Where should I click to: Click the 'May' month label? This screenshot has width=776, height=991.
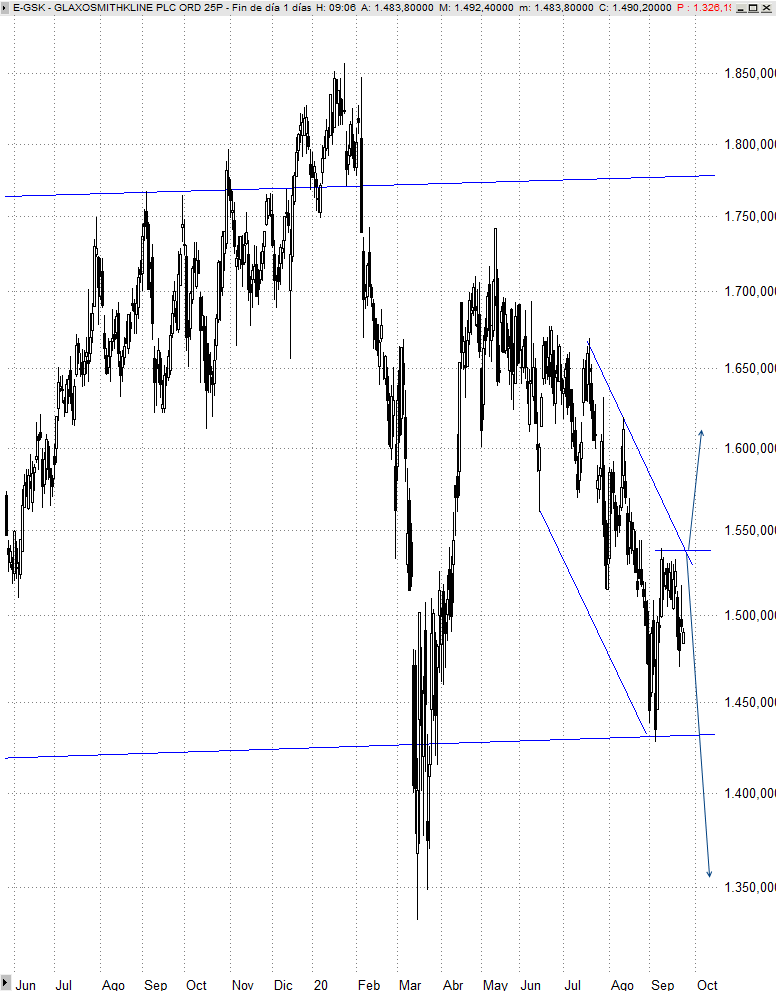pyautogui.click(x=495, y=984)
